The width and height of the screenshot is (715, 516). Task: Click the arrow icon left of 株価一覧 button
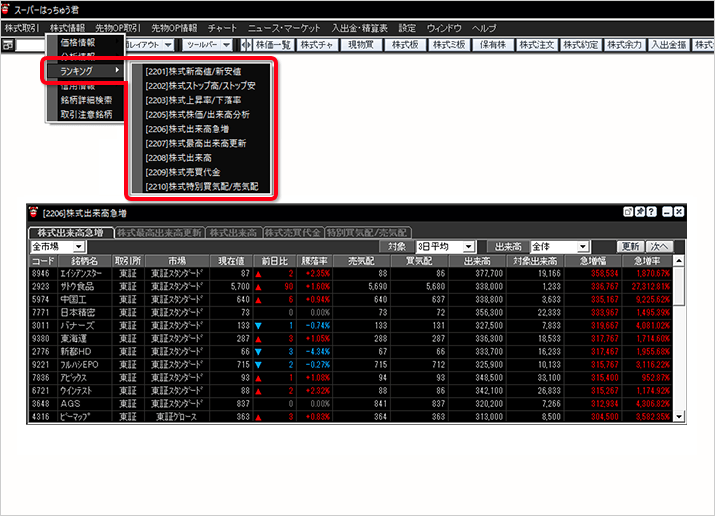(247, 45)
